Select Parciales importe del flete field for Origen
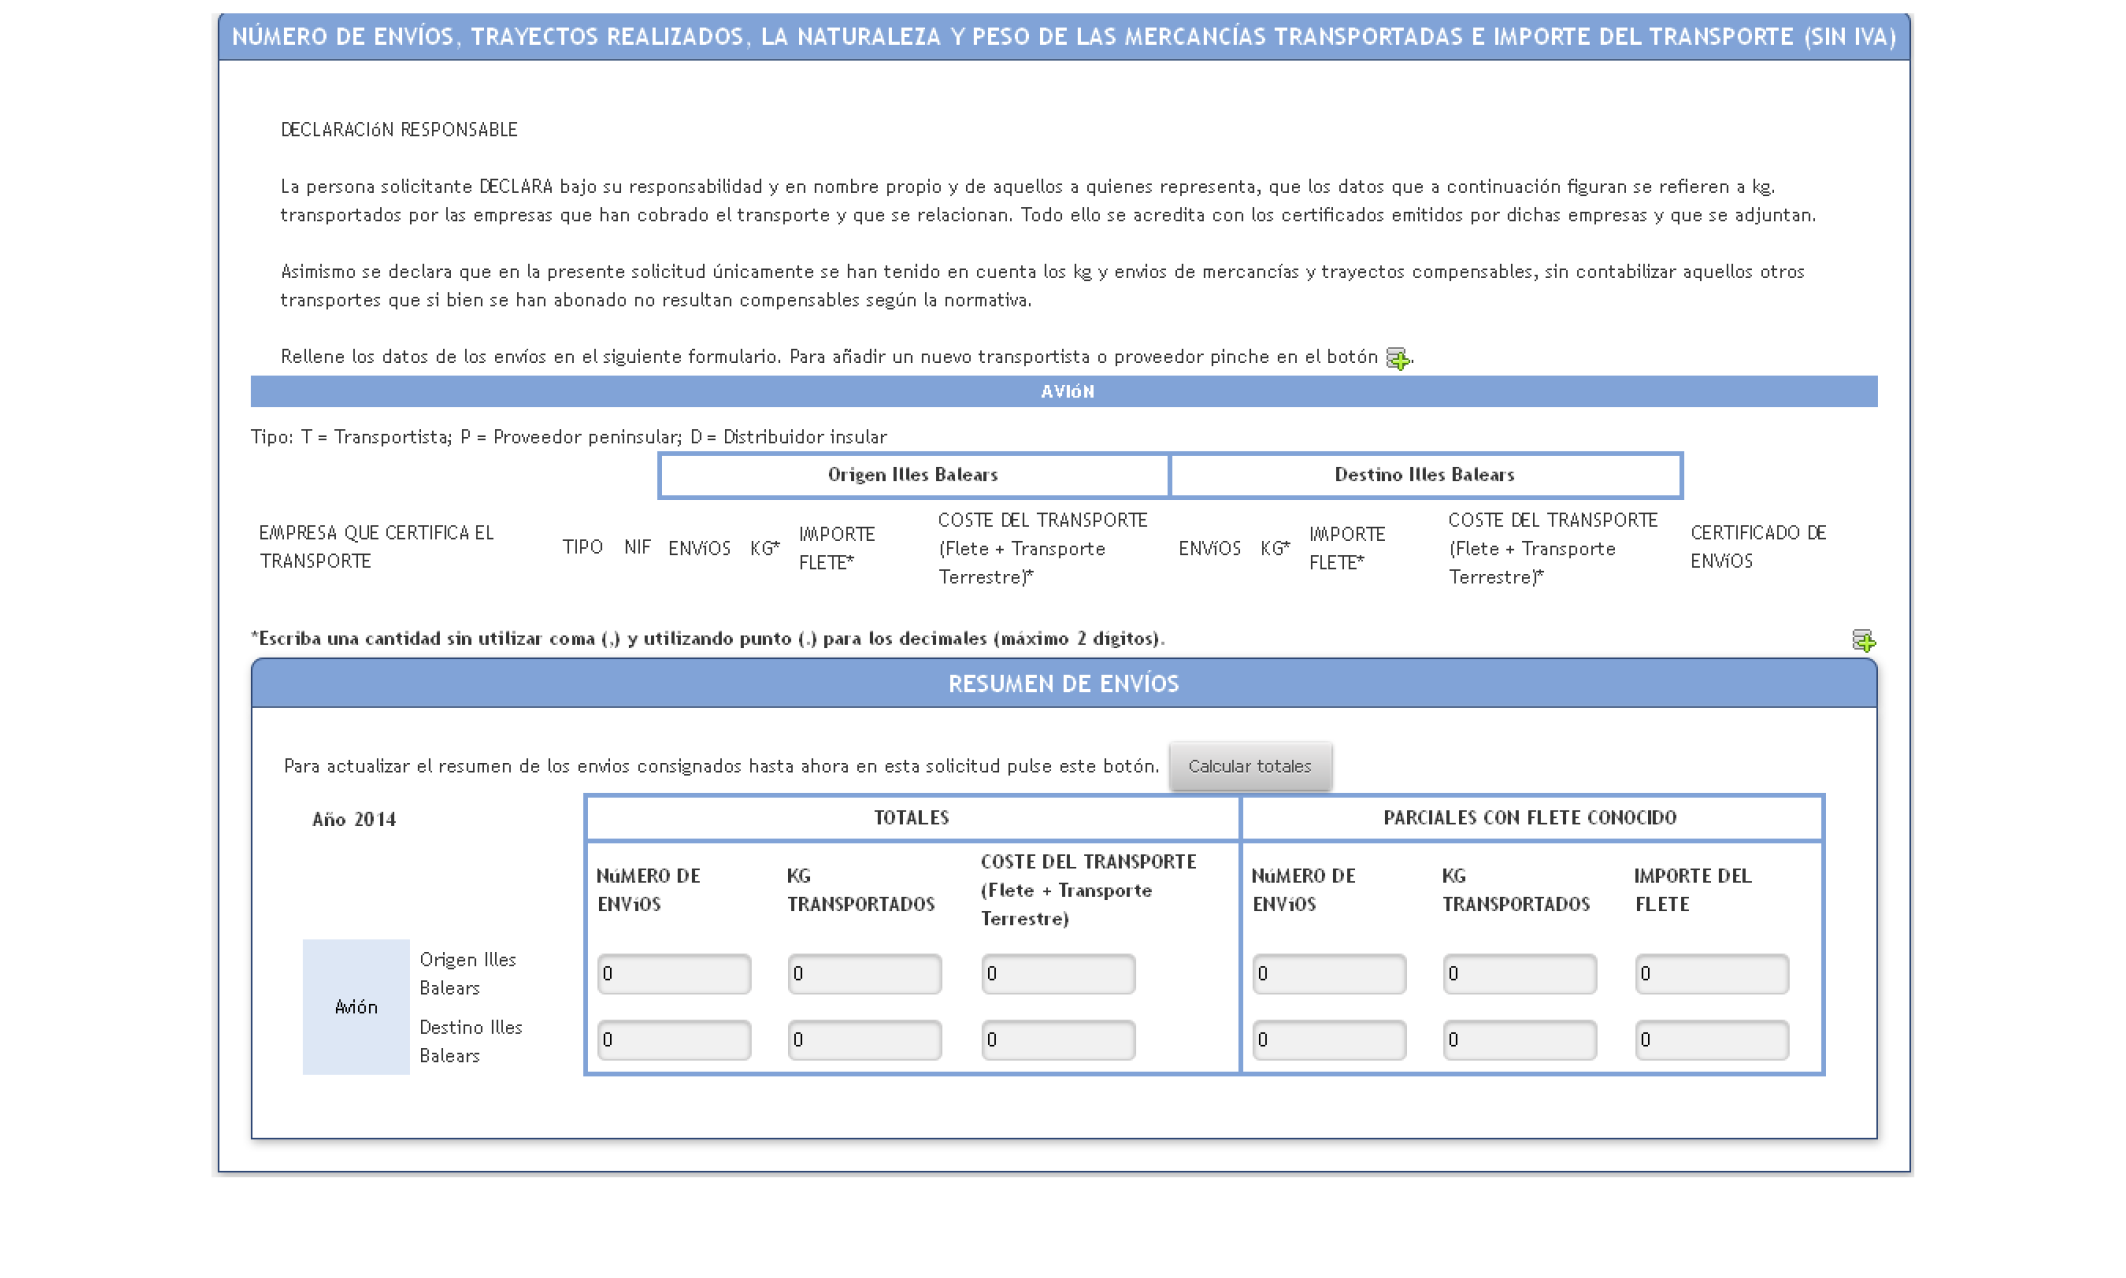2126x1278 pixels. 1712,973
